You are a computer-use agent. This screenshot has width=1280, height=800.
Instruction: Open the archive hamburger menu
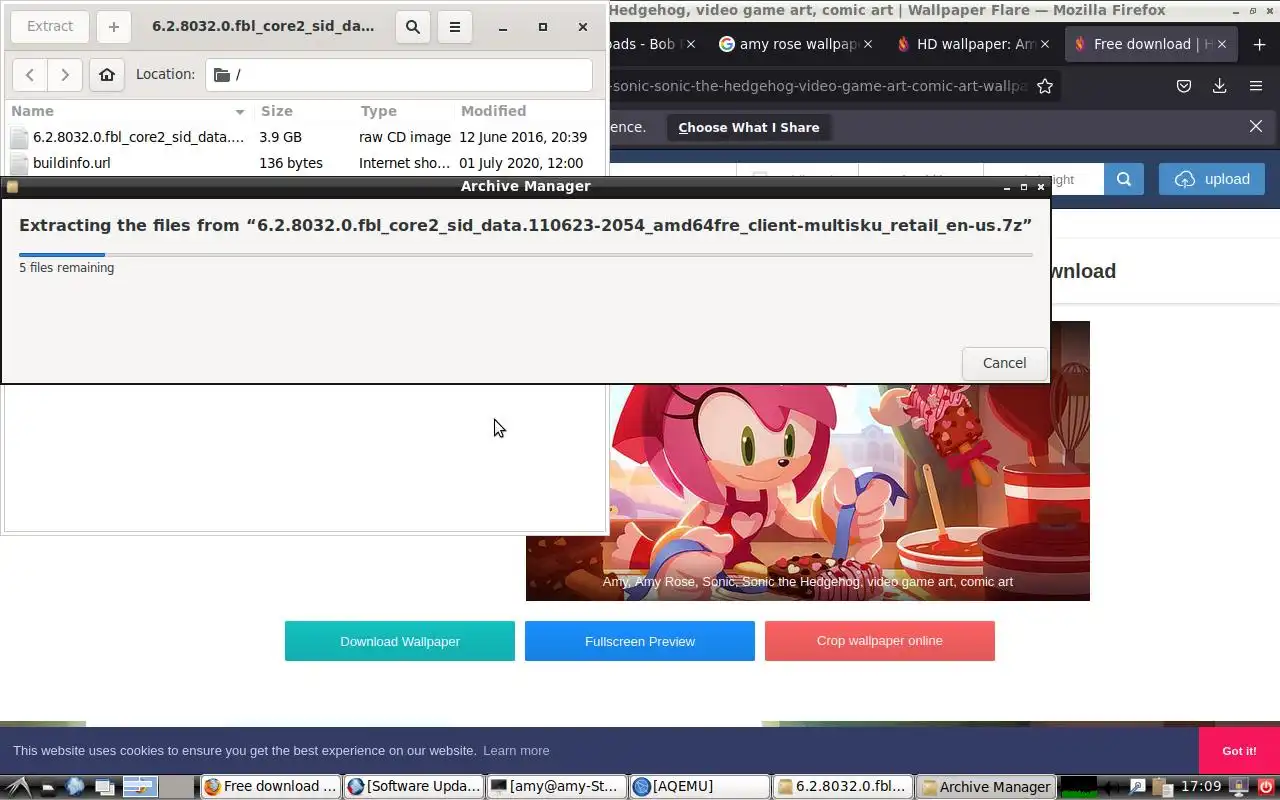pos(455,27)
